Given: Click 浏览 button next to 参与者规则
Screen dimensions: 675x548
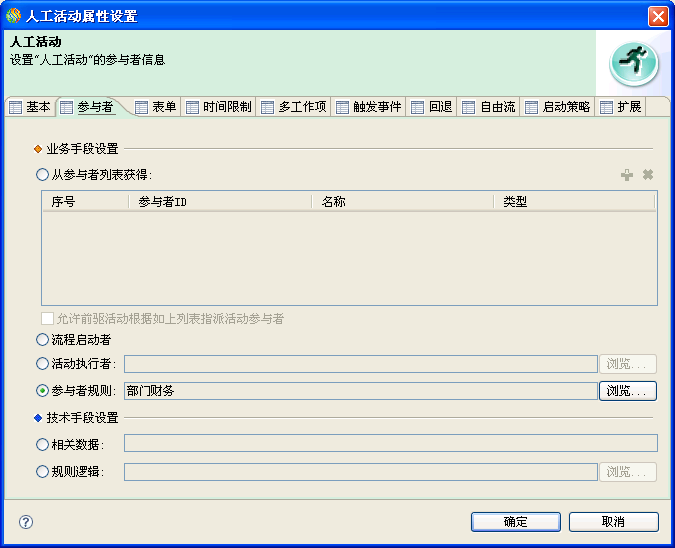Looking at the screenshot, I should (627, 391).
